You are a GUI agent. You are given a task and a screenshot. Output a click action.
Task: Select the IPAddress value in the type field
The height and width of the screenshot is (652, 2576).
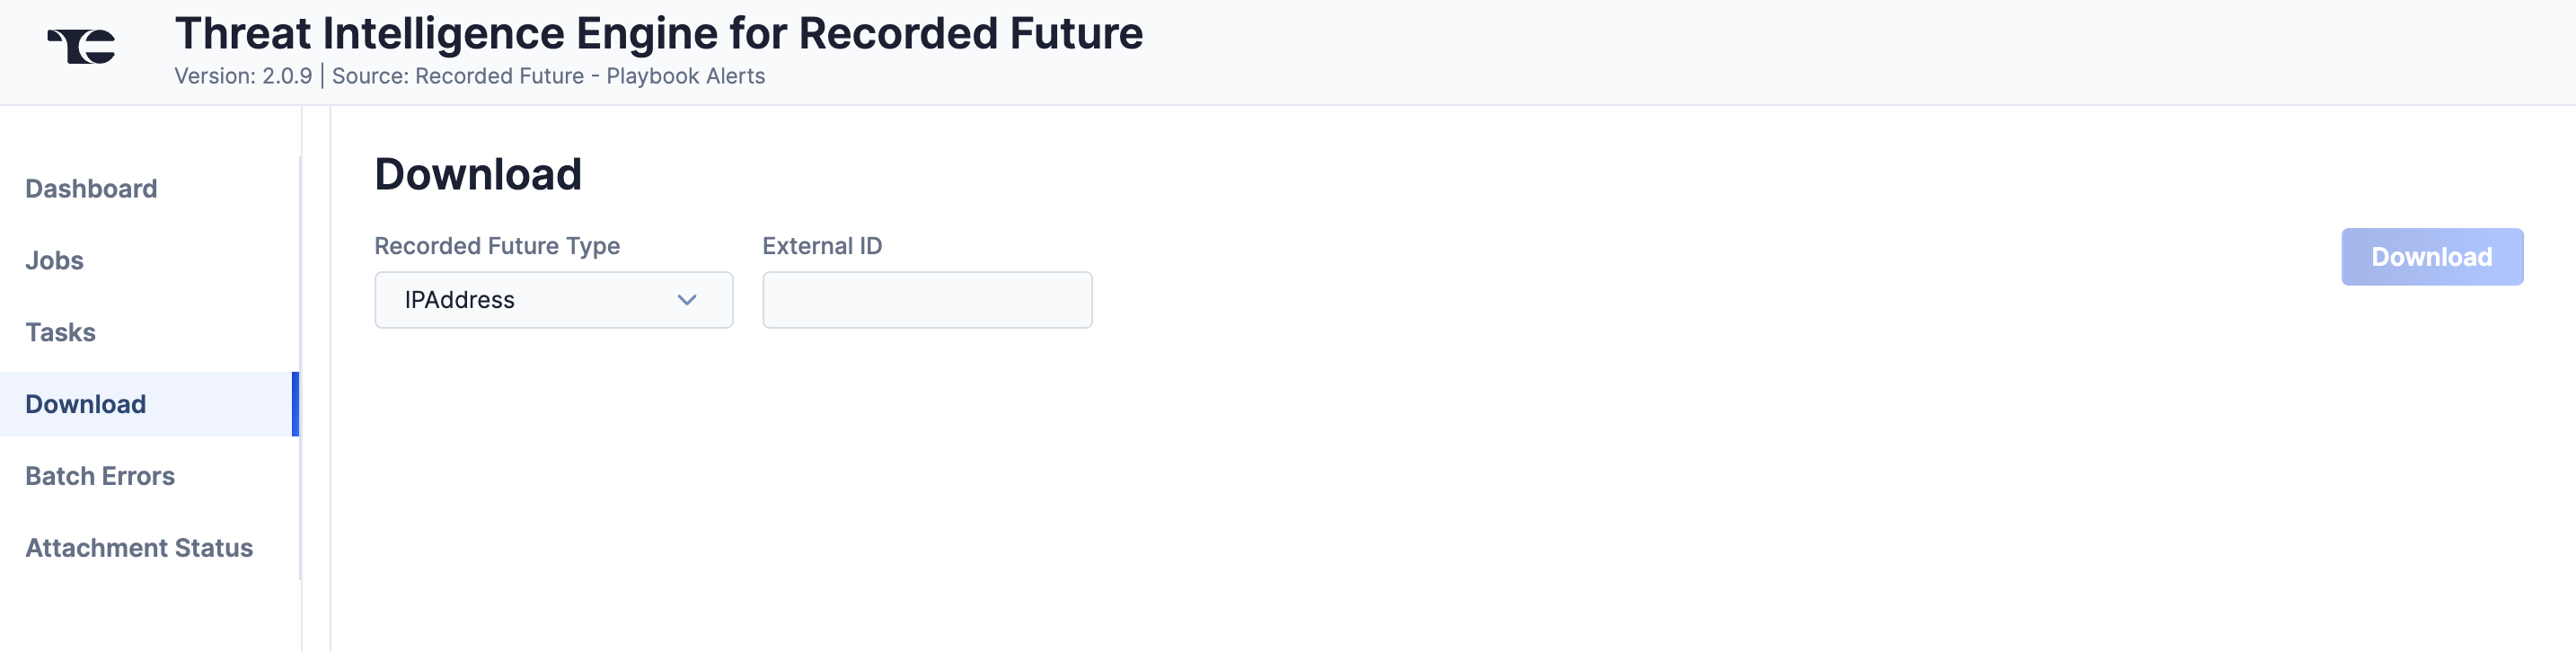click(x=458, y=299)
